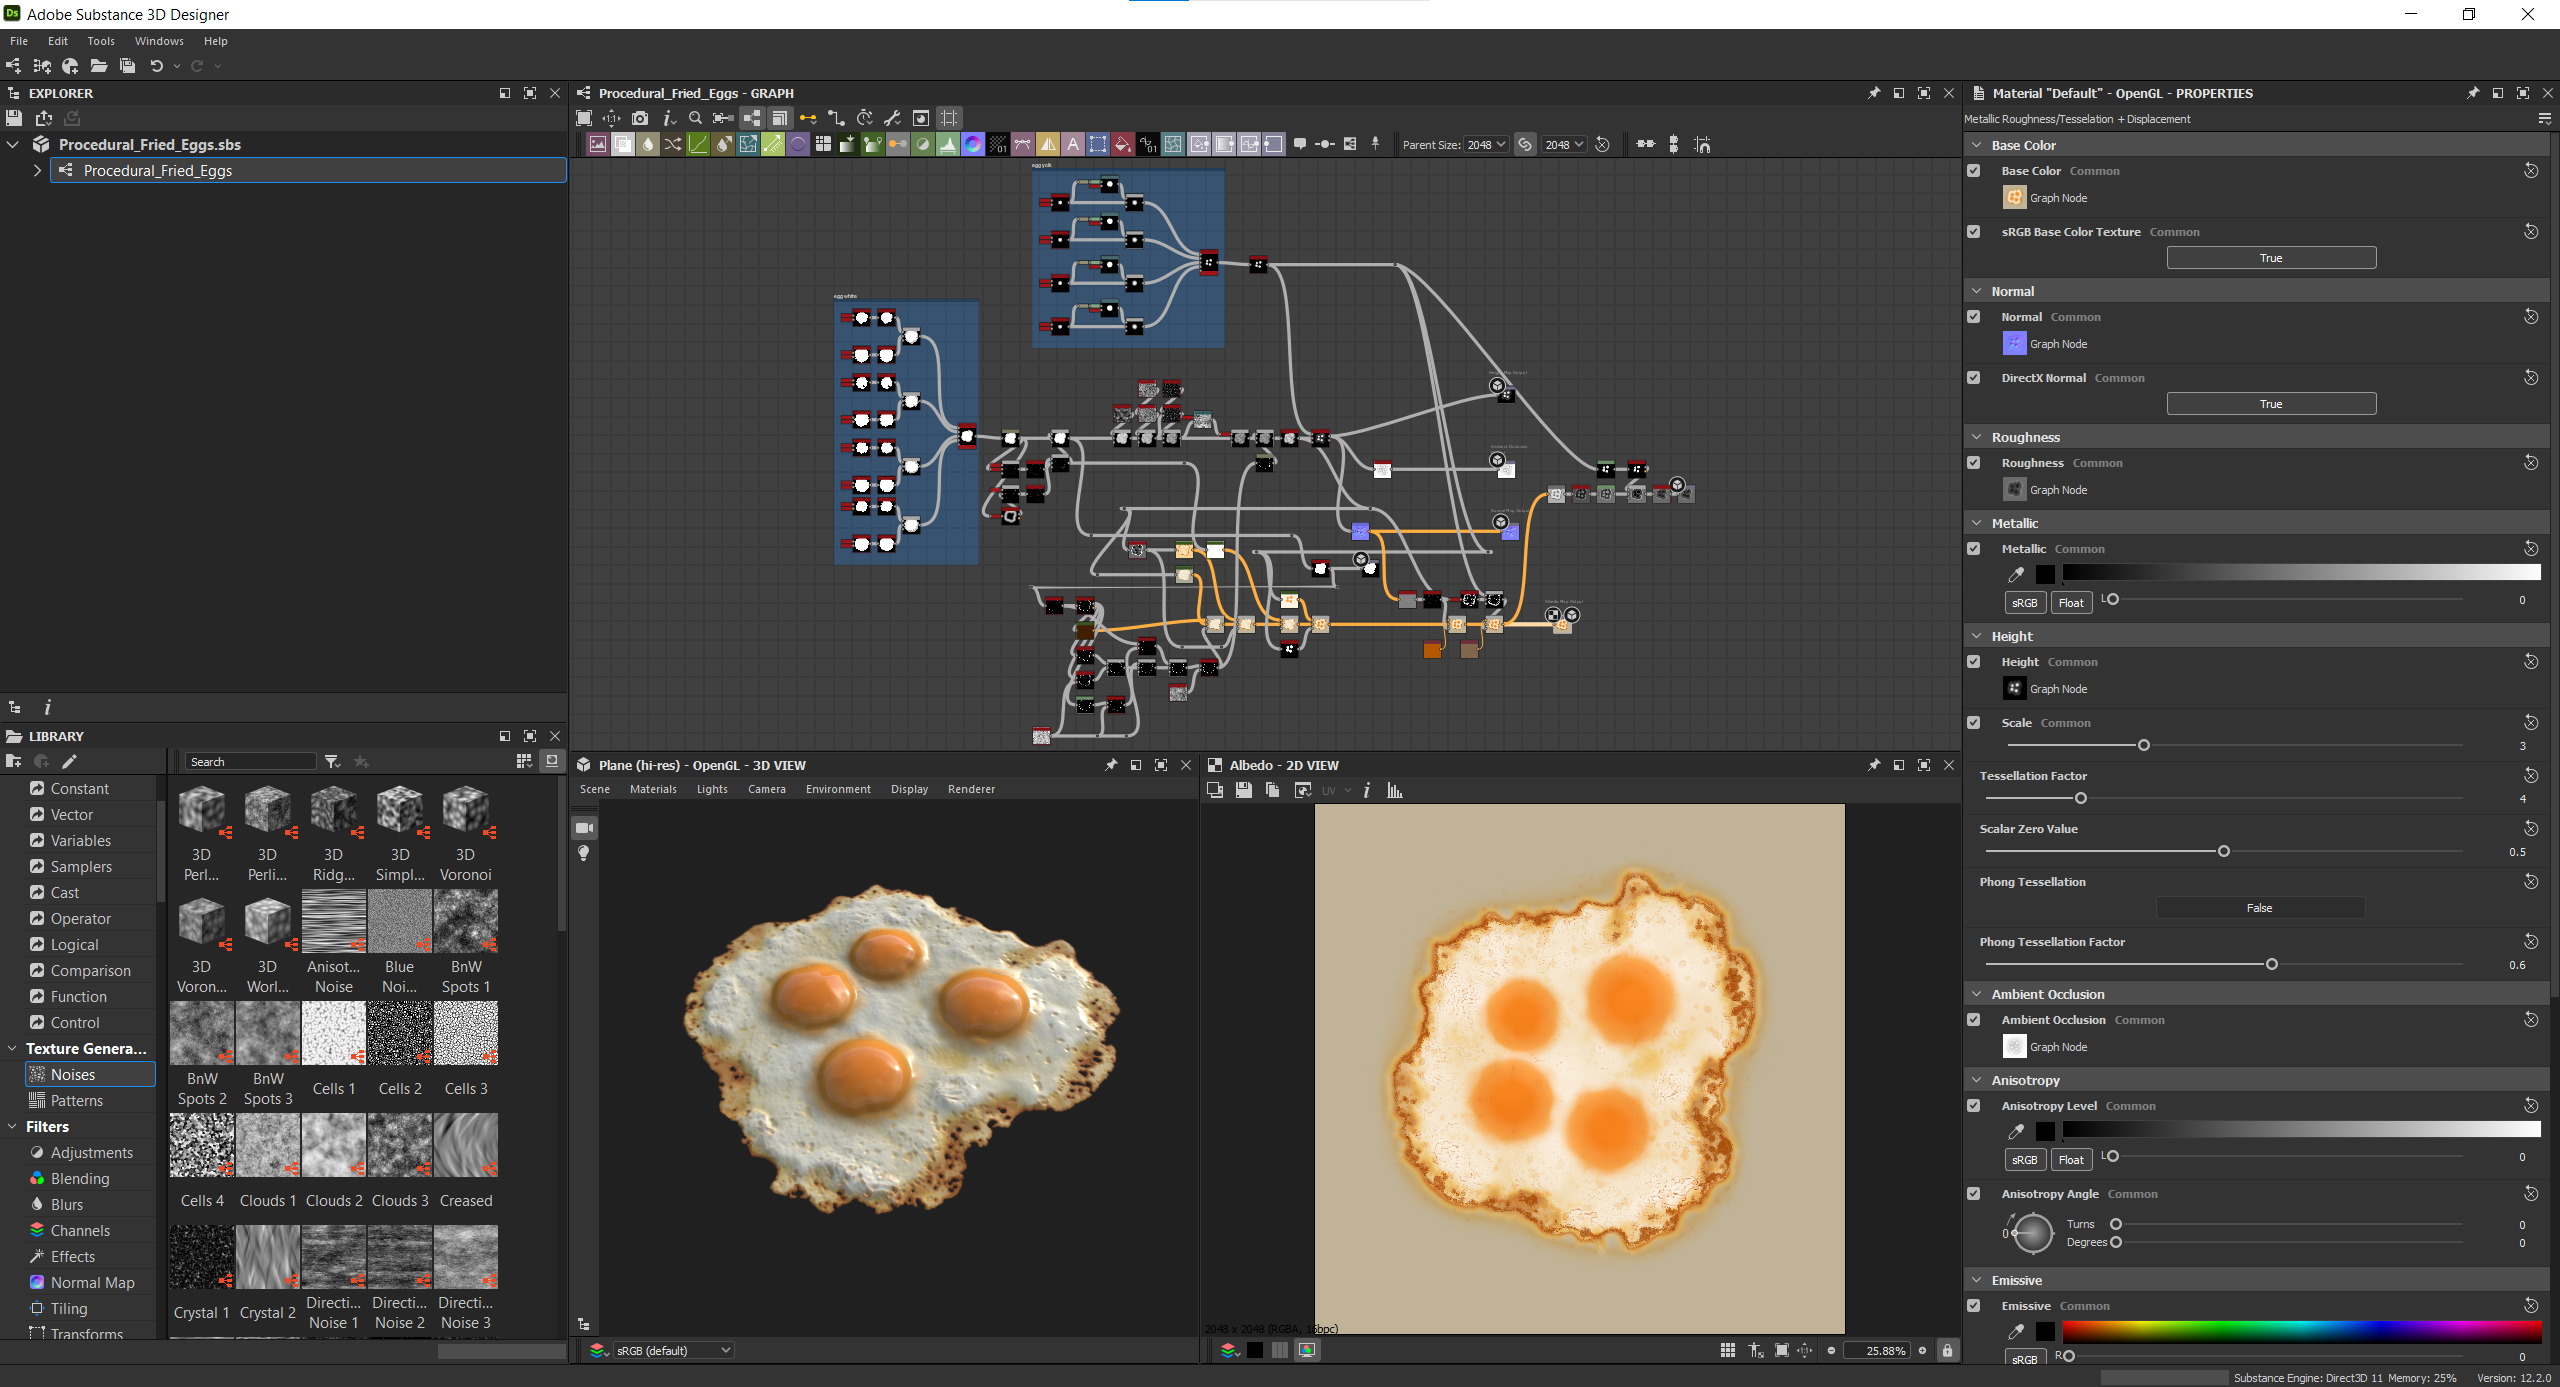The height and width of the screenshot is (1387, 2560).
Task: Add a Blend node from toolbar
Action: (623, 144)
